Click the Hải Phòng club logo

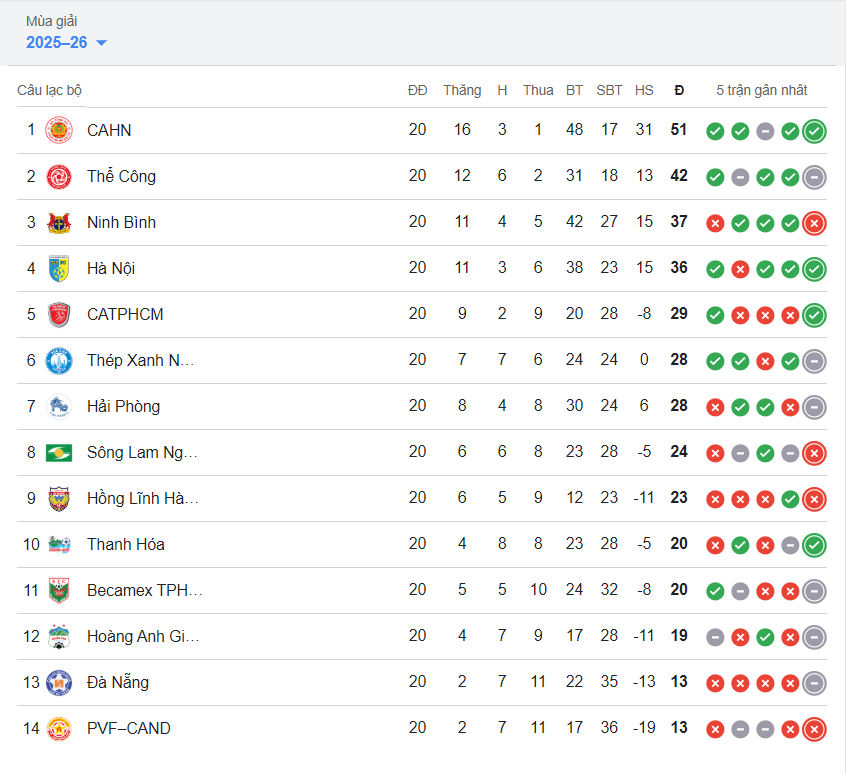59,406
